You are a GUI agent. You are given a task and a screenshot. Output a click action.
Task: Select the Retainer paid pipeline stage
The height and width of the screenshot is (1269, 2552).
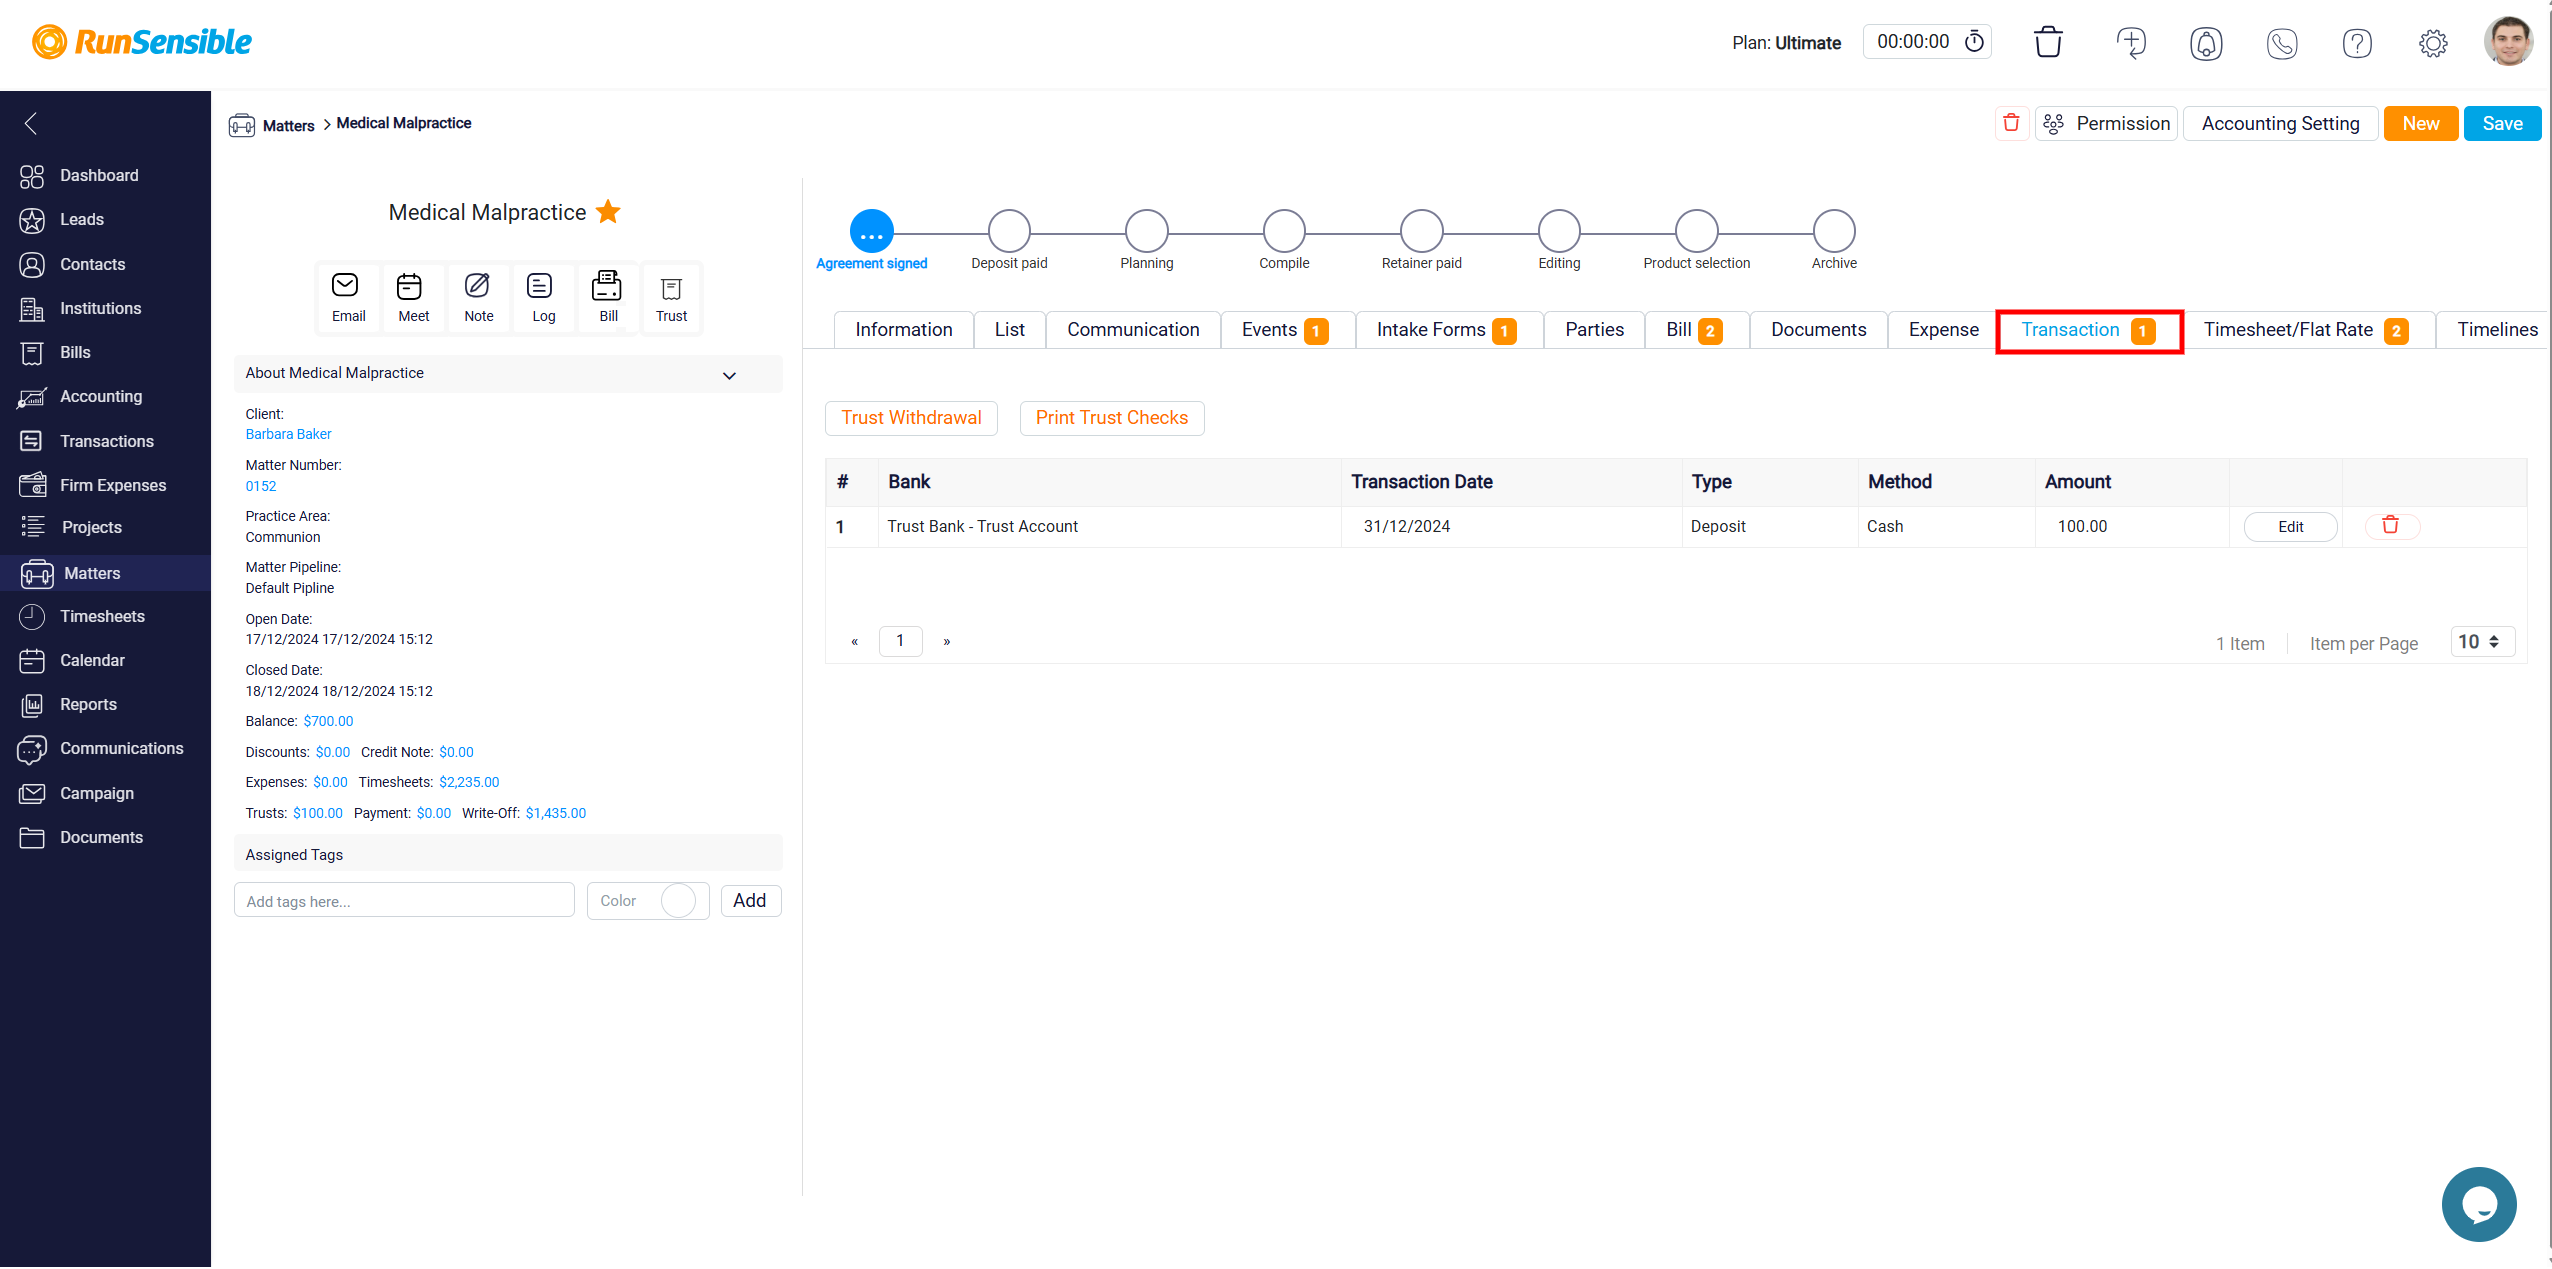[1421, 231]
